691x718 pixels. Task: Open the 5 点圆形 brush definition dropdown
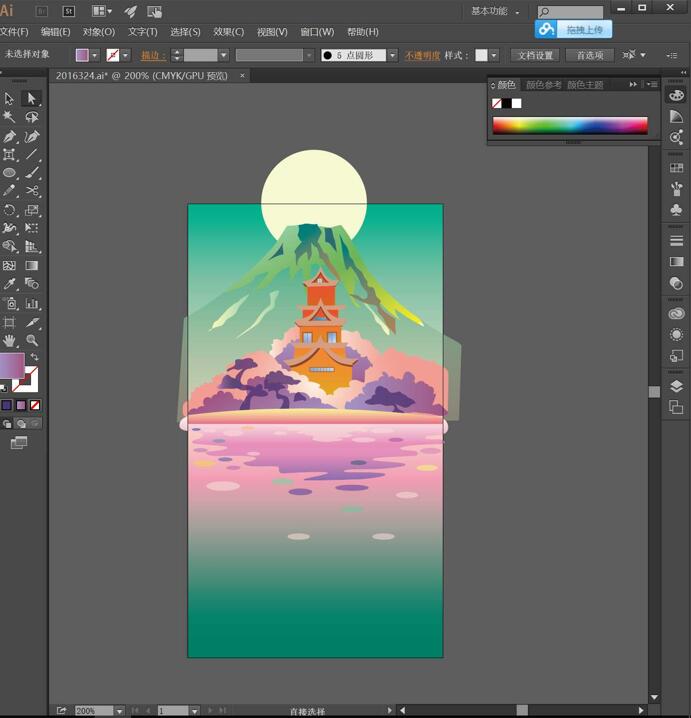[x=392, y=55]
